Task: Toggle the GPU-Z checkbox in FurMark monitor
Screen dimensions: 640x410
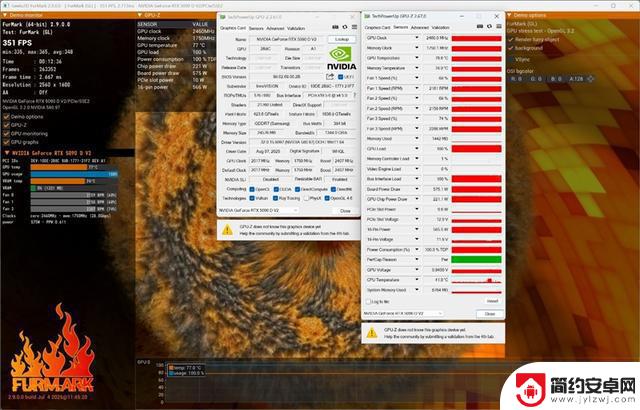Action: tap(6, 125)
